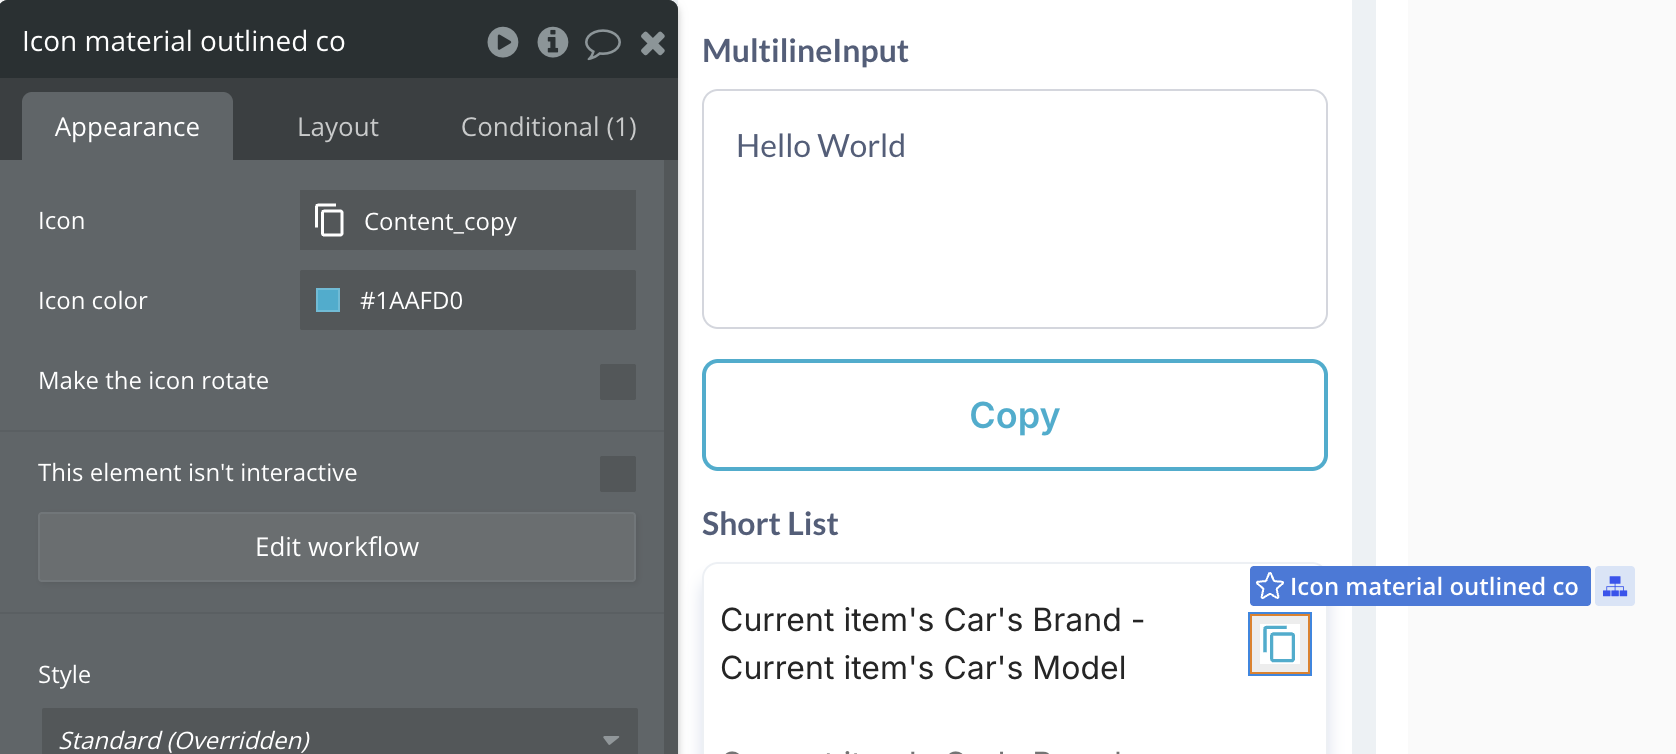Open the info icon in panel header
1676x754 pixels.
[552, 42]
